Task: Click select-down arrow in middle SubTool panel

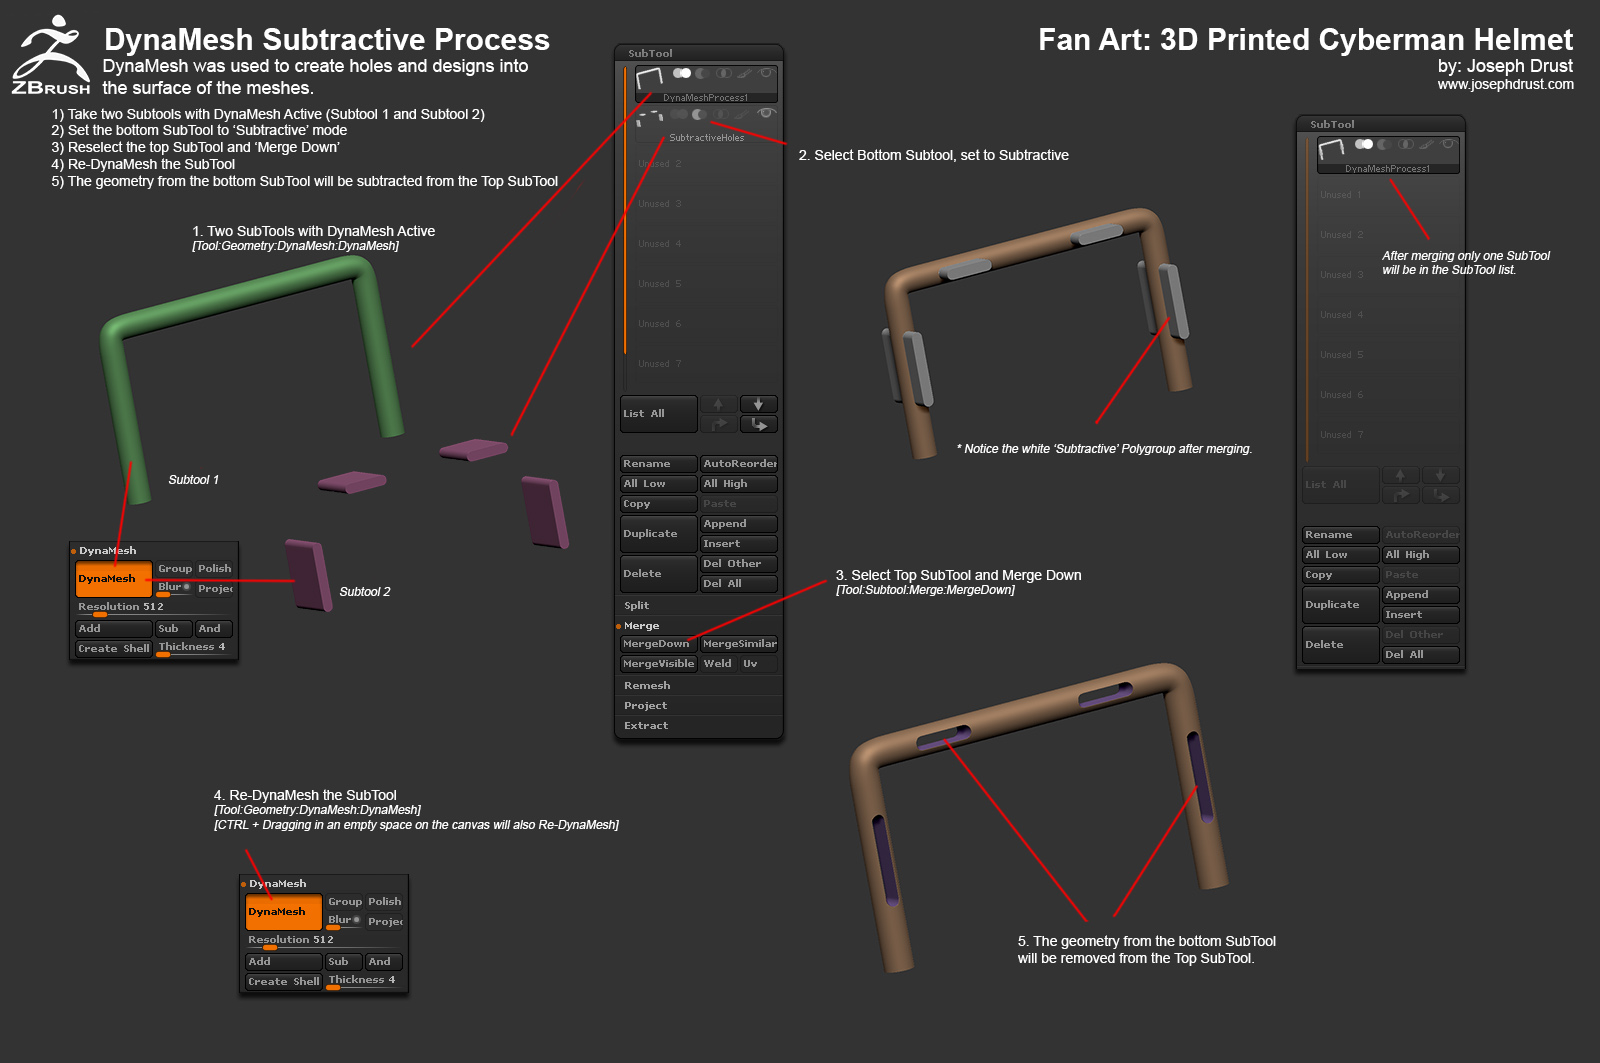Action: (759, 404)
